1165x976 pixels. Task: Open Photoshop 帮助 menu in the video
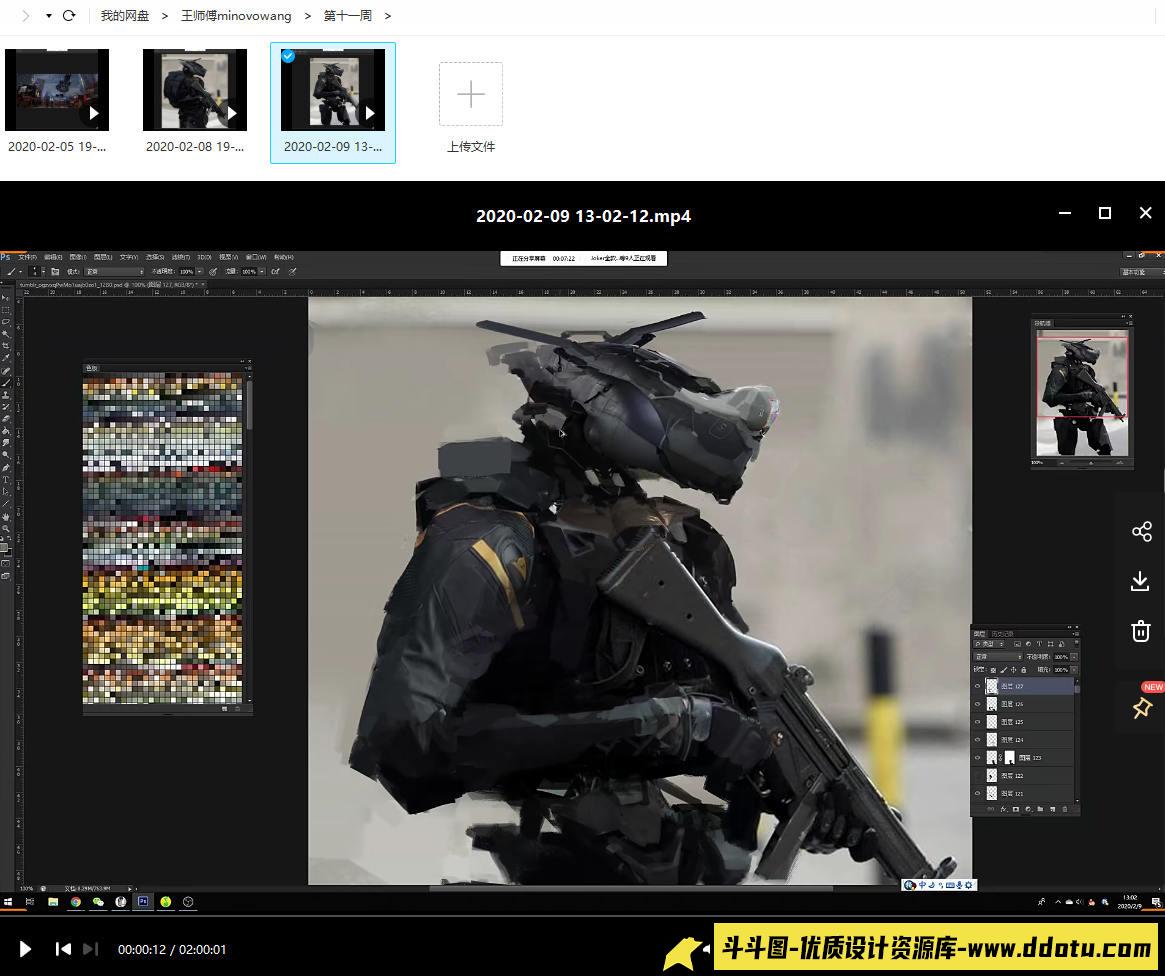tap(283, 257)
